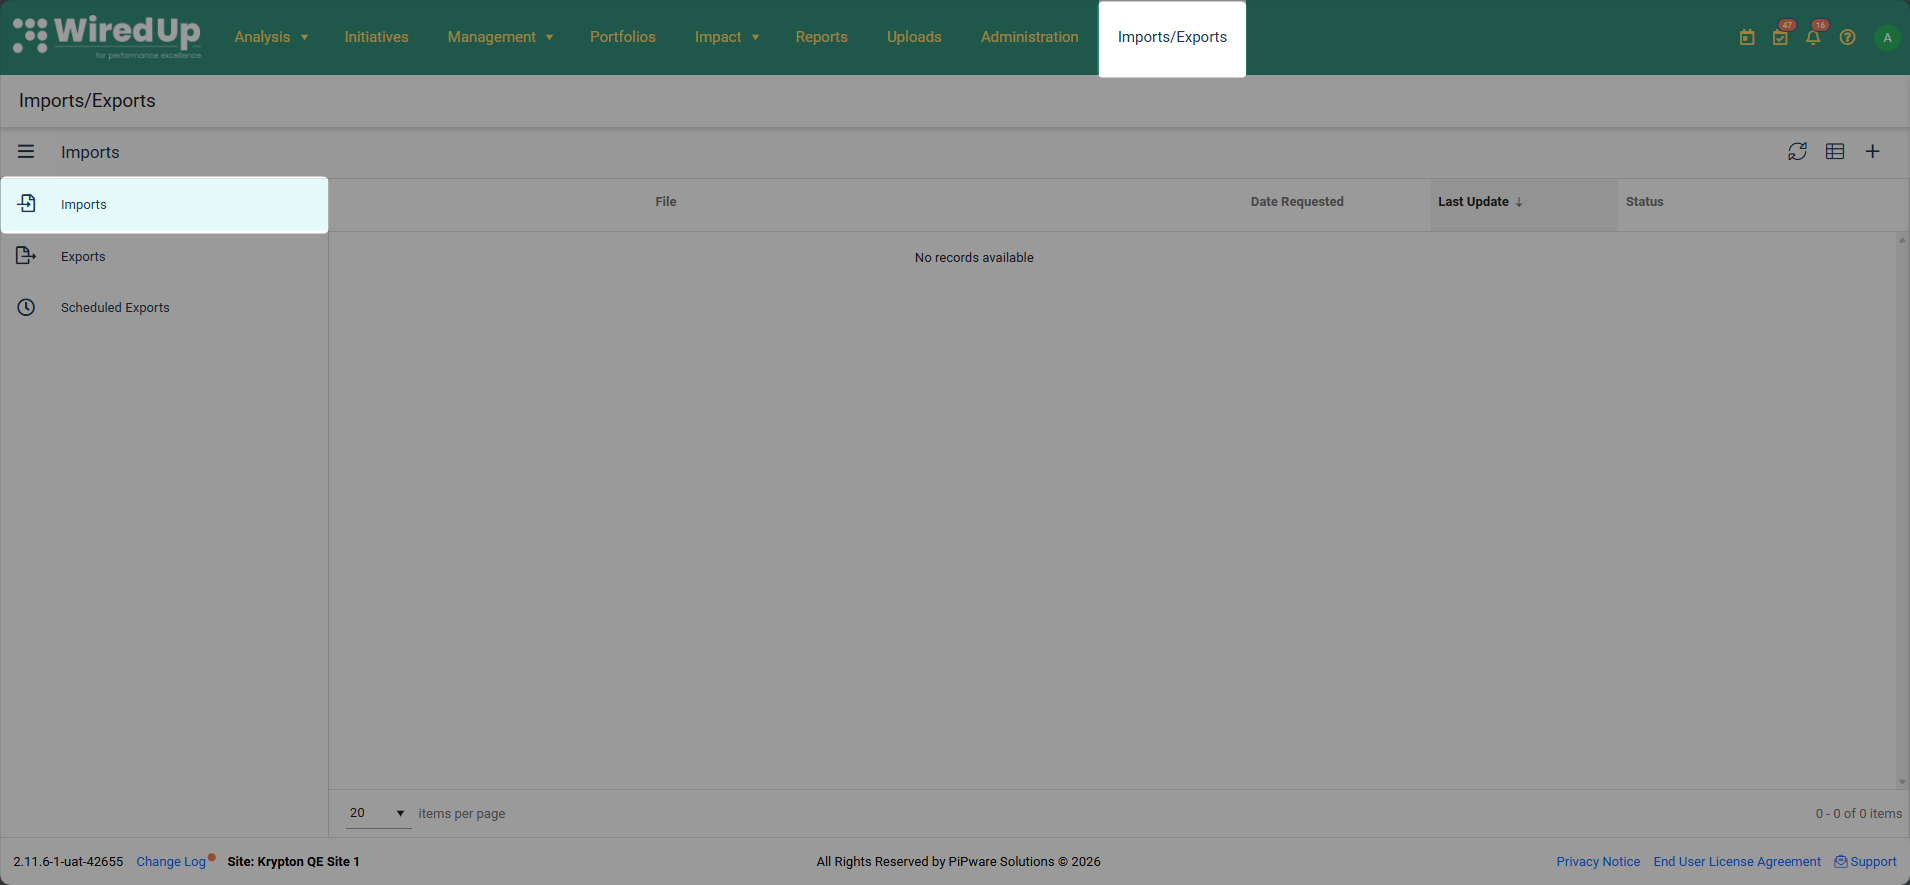Click the WiredUp logo
This screenshot has height=885, width=1910.
pos(107,37)
